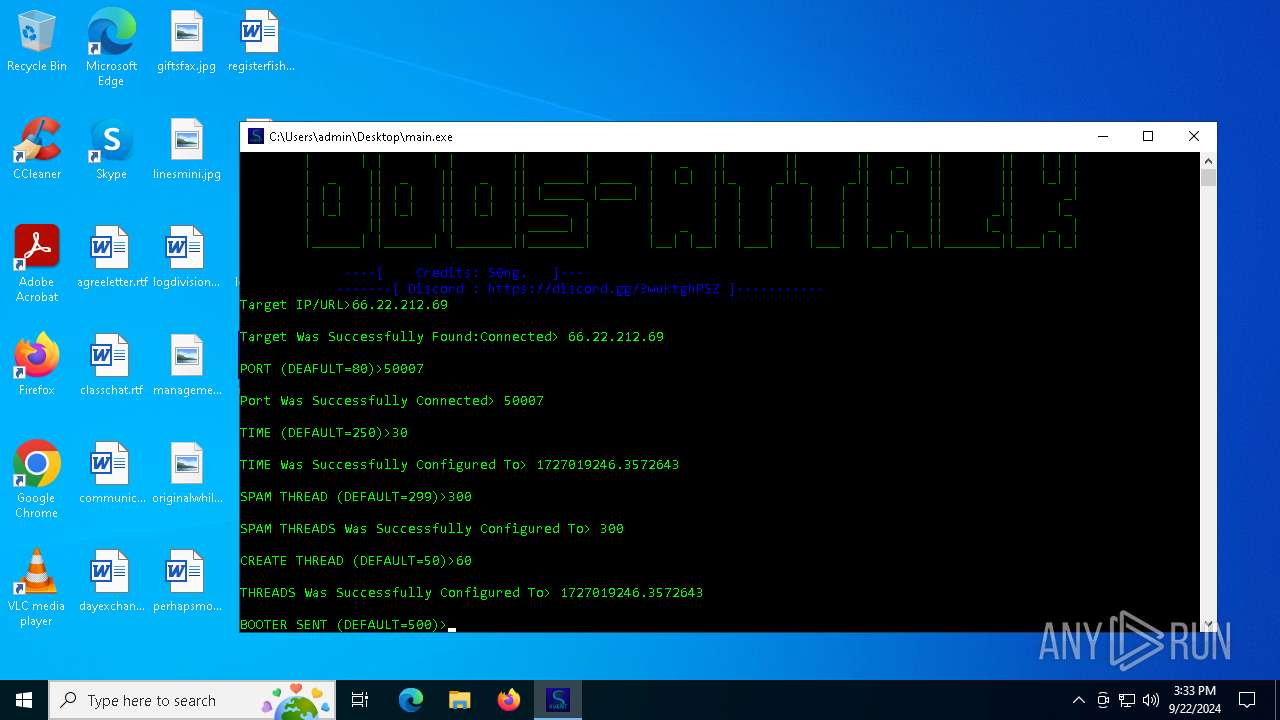Open the Recycle Bin desktop icon
This screenshot has width=1280, height=720.
coord(37,42)
